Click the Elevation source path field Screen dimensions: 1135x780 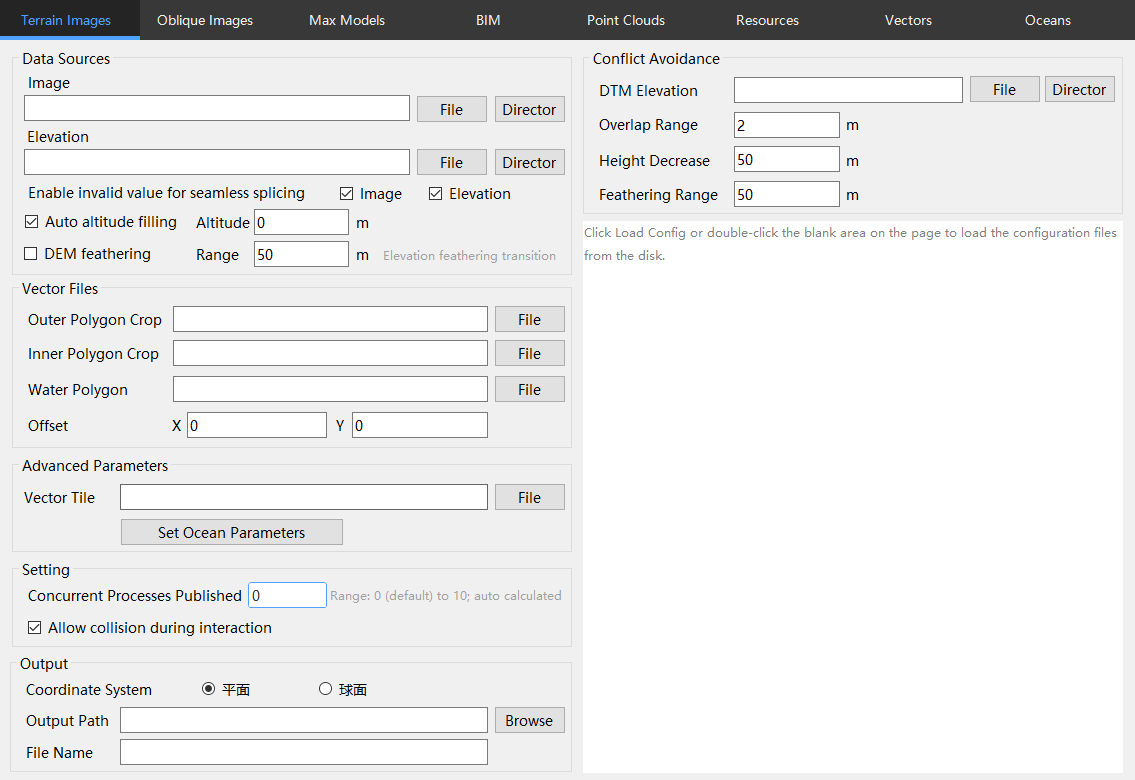tap(217, 162)
